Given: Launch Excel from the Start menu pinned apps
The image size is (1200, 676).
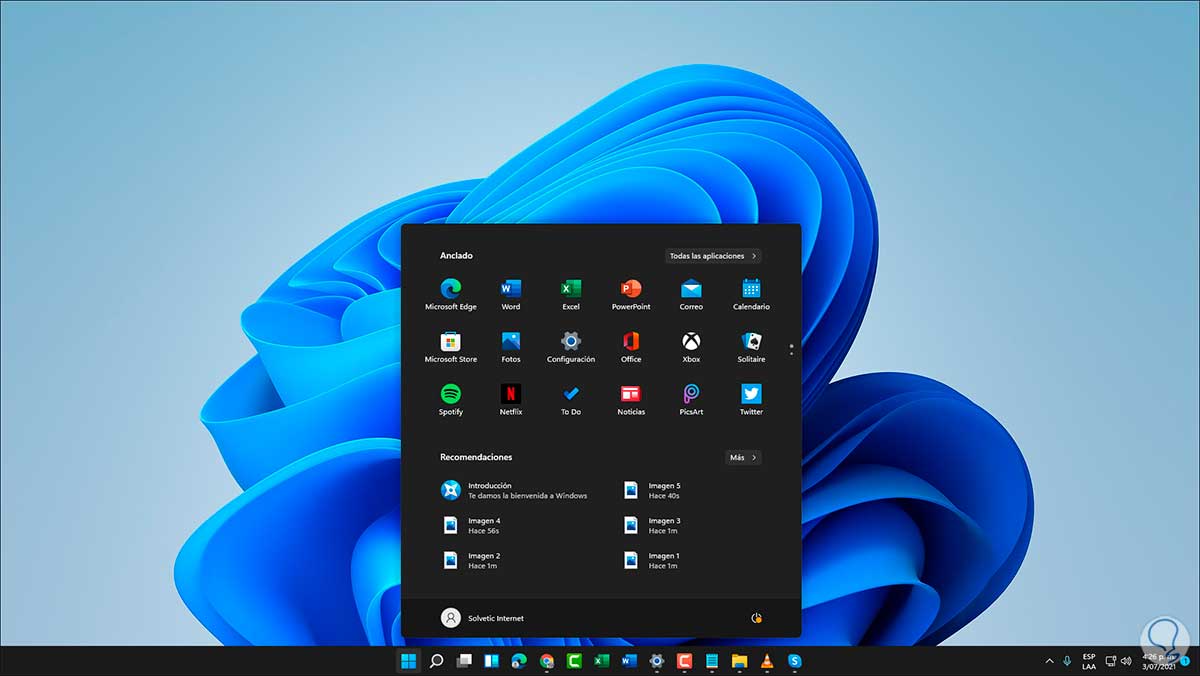Looking at the screenshot, I should pos(571,294).
